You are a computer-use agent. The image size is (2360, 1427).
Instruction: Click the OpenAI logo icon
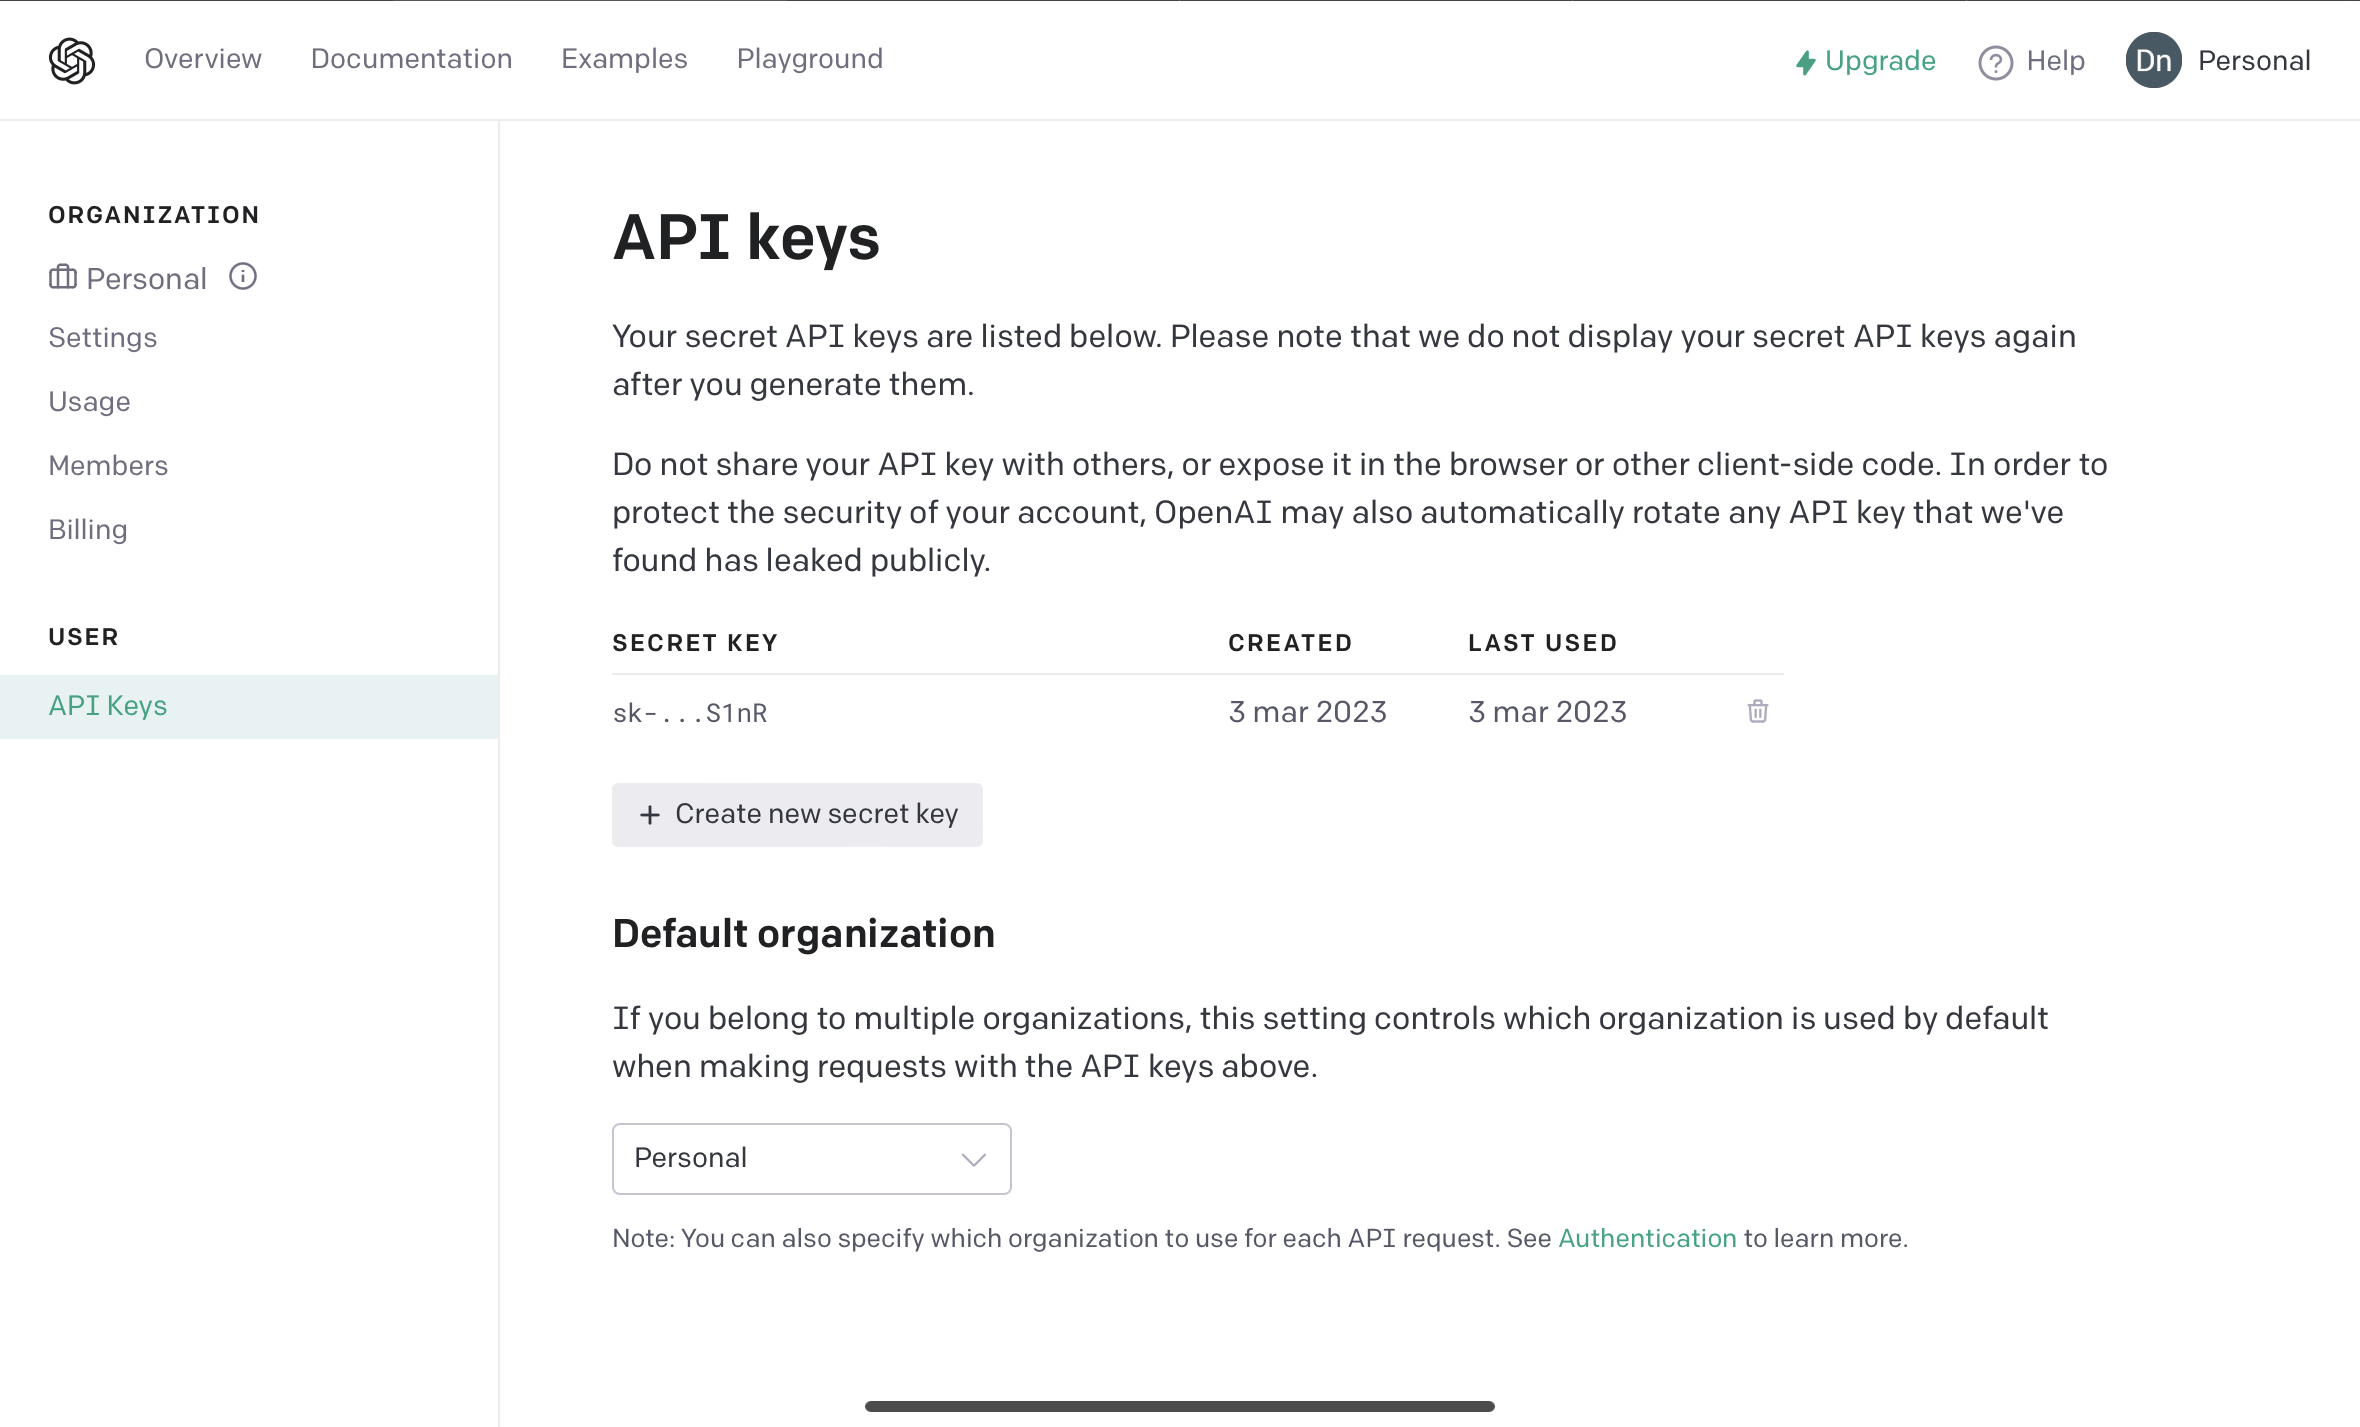click(72, 61)
